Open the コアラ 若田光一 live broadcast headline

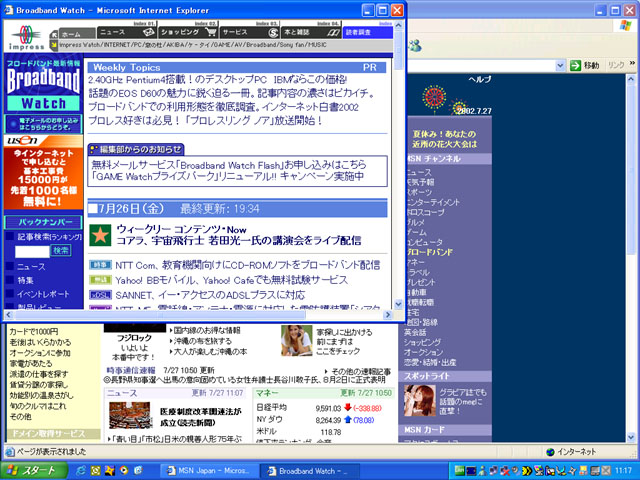239,241
